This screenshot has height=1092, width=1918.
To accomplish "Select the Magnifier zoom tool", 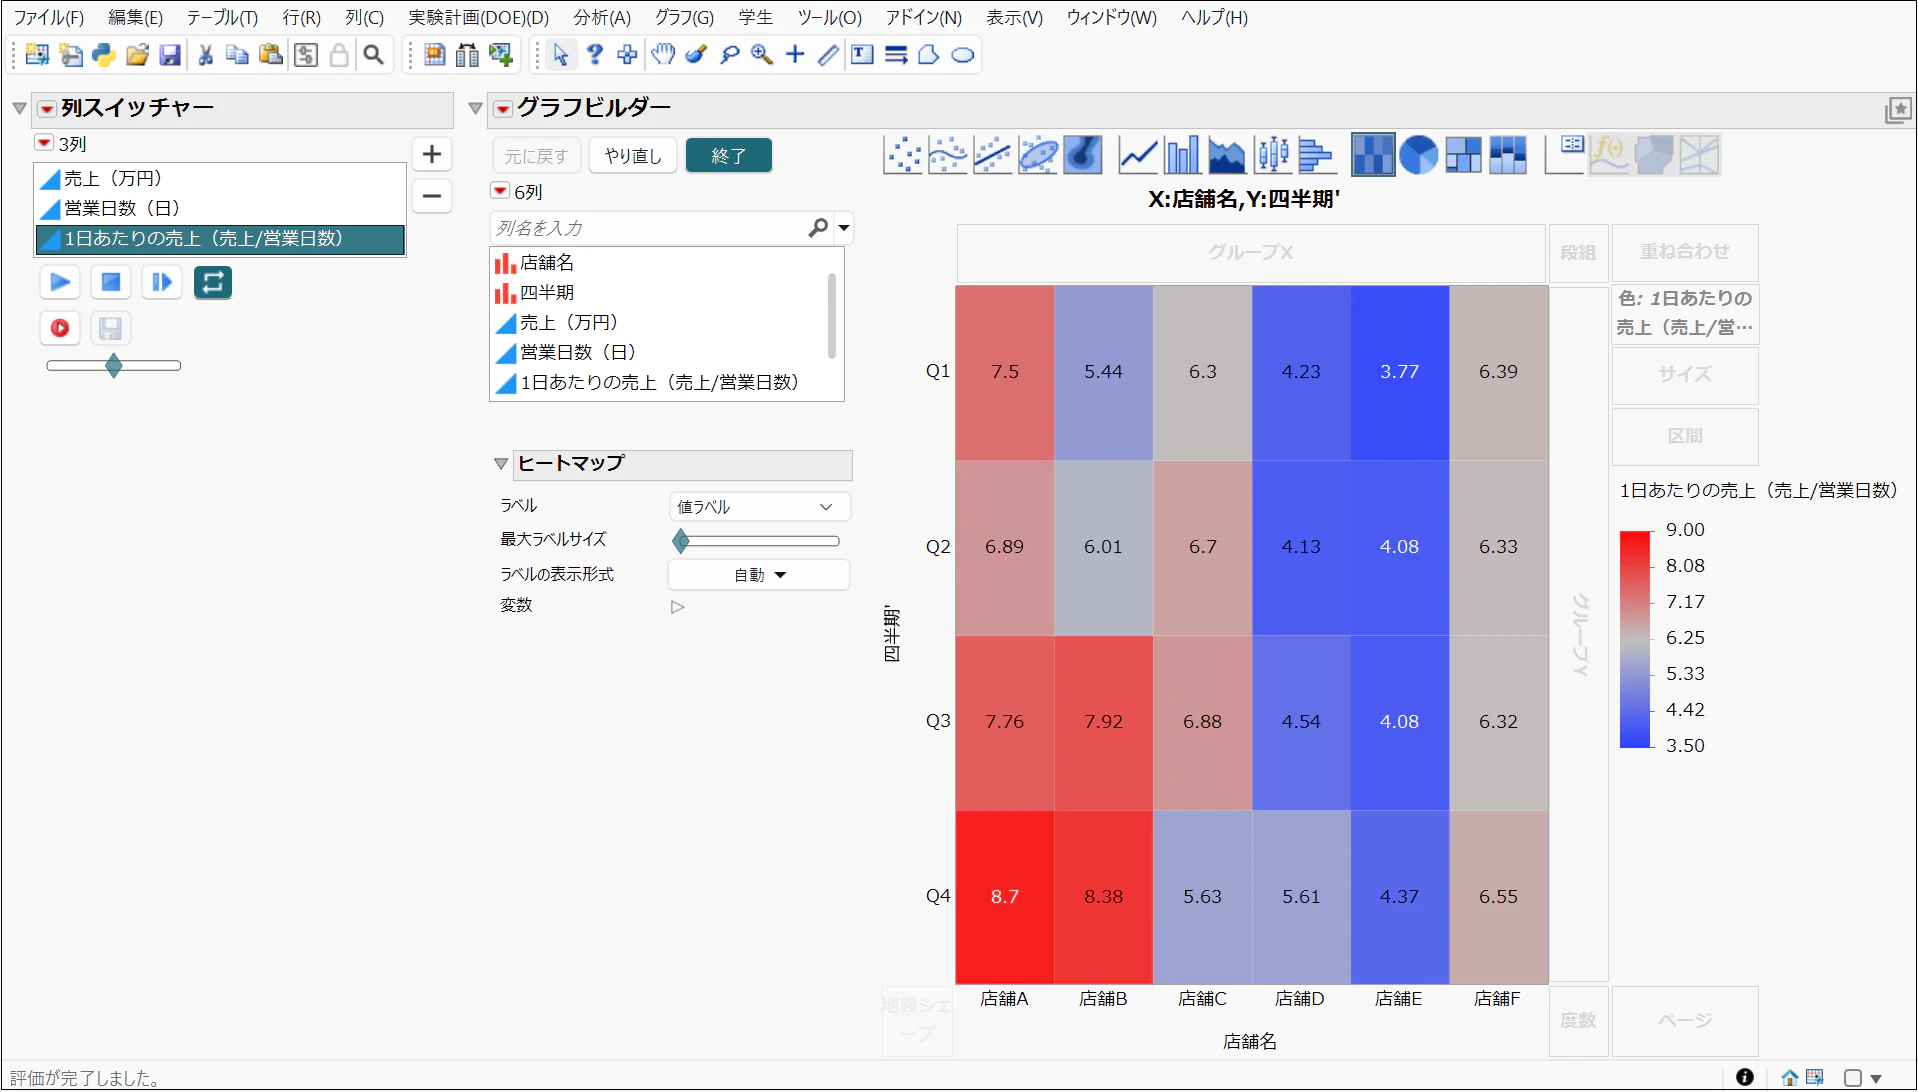I will coord(762,55).
